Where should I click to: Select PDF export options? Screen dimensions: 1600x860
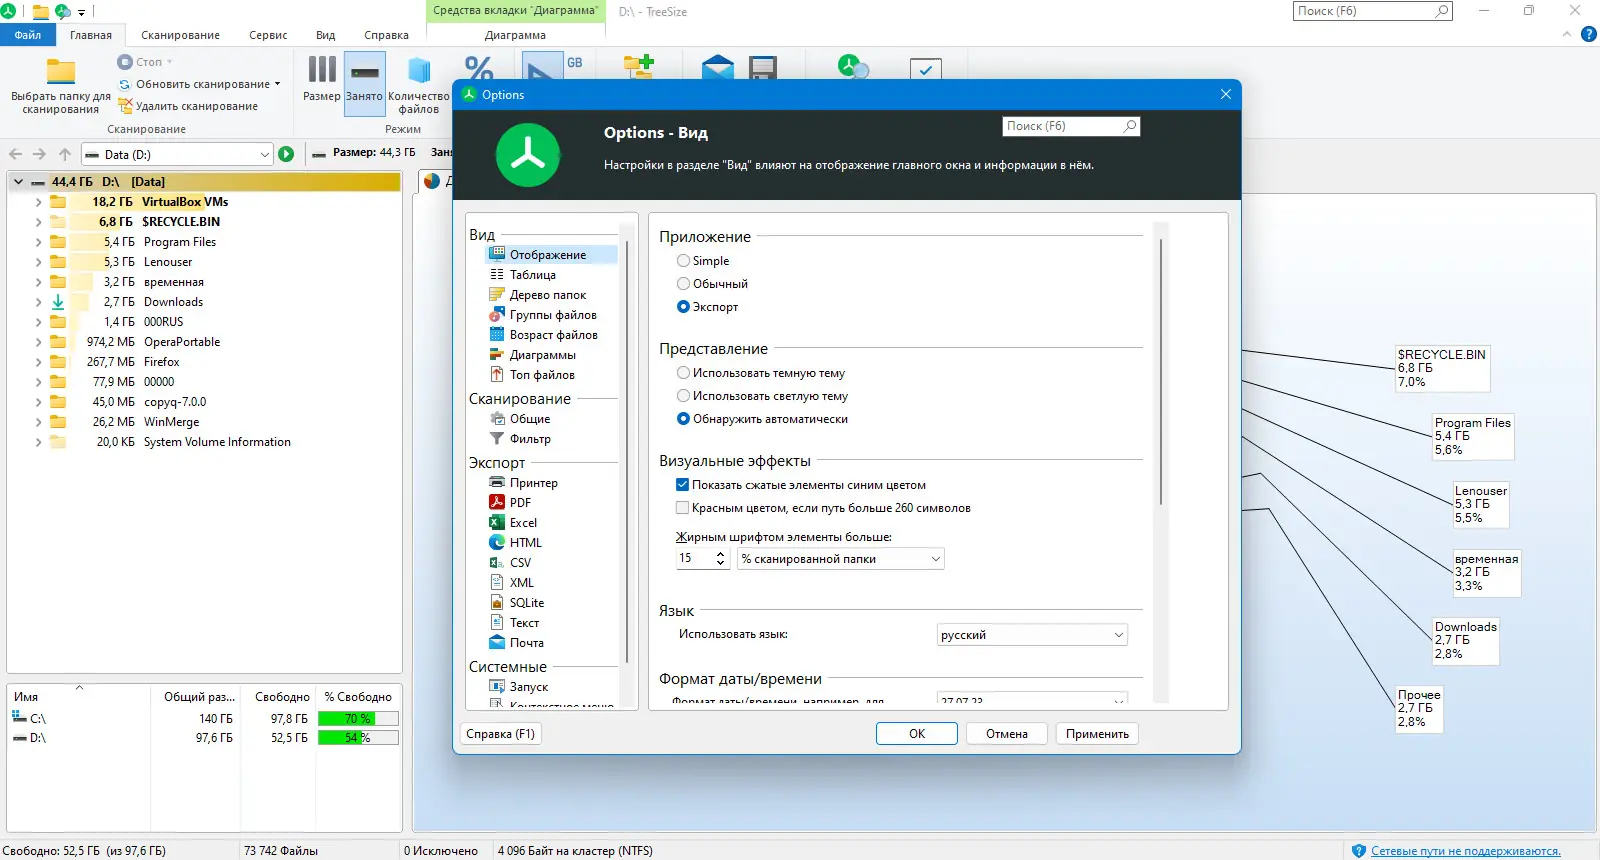coord(520,503)
